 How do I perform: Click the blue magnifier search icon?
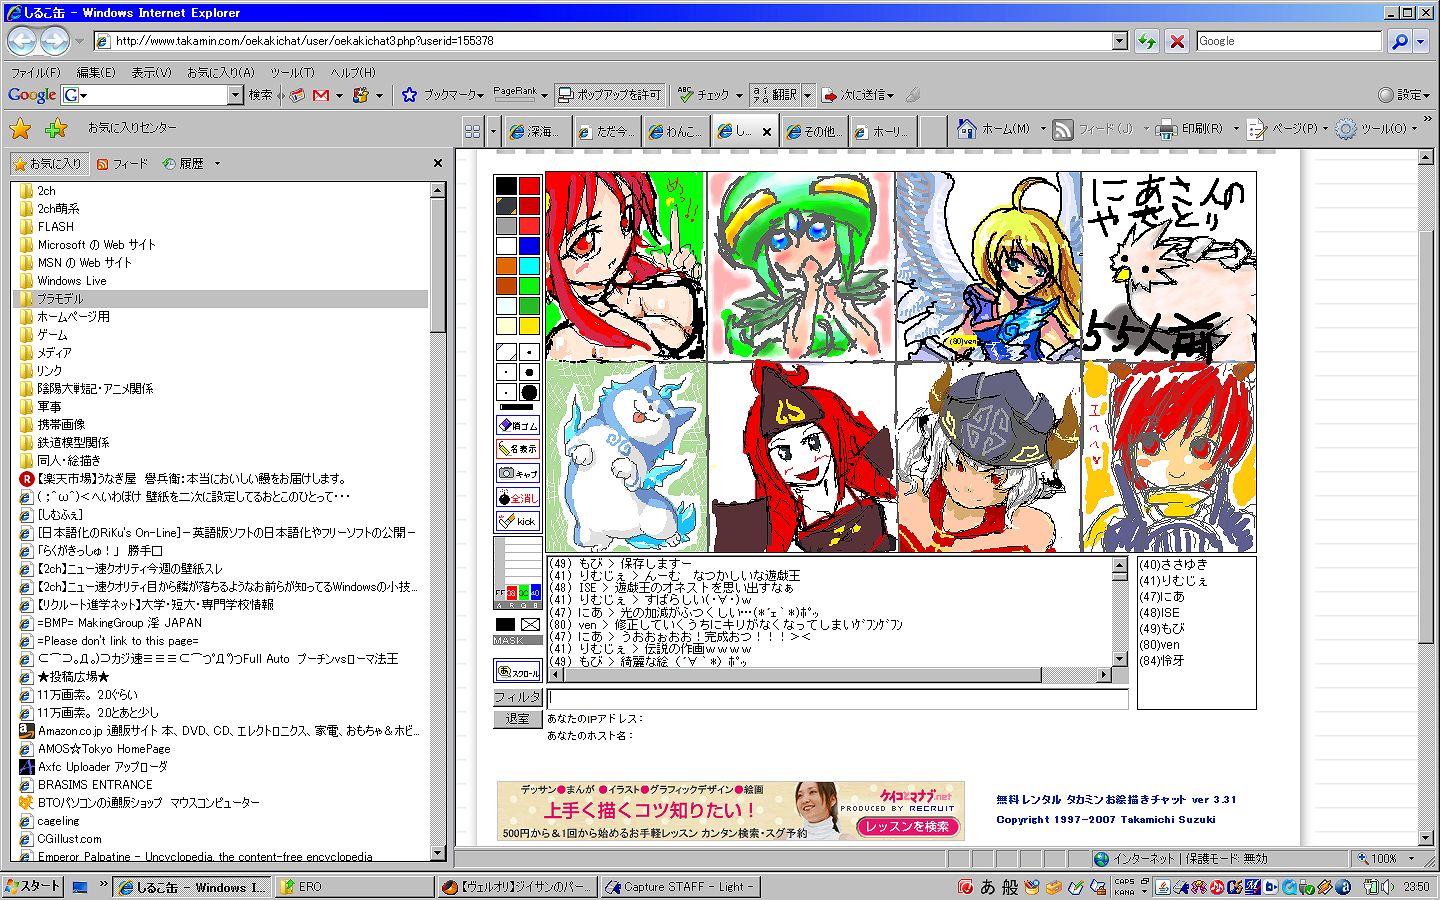click(x=1399, y=41)
